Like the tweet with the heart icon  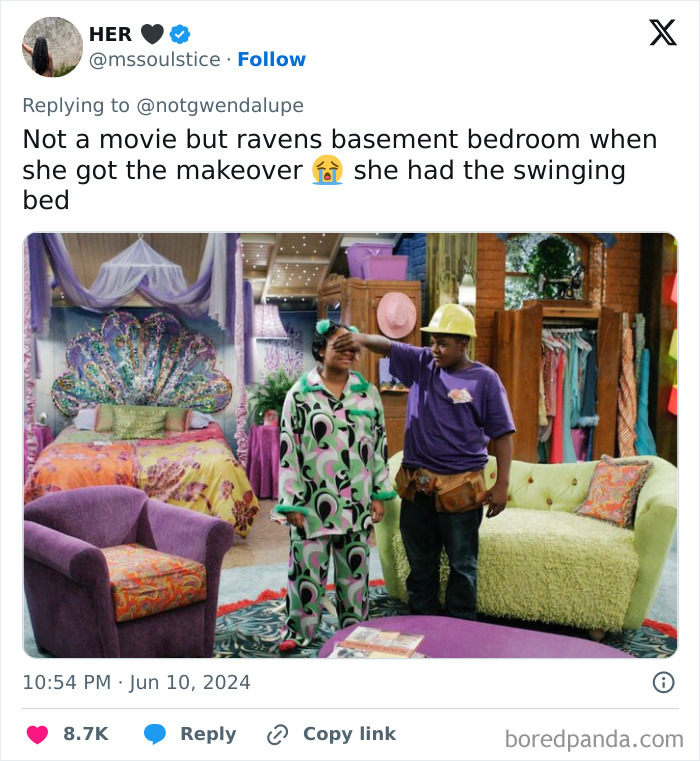37,734
